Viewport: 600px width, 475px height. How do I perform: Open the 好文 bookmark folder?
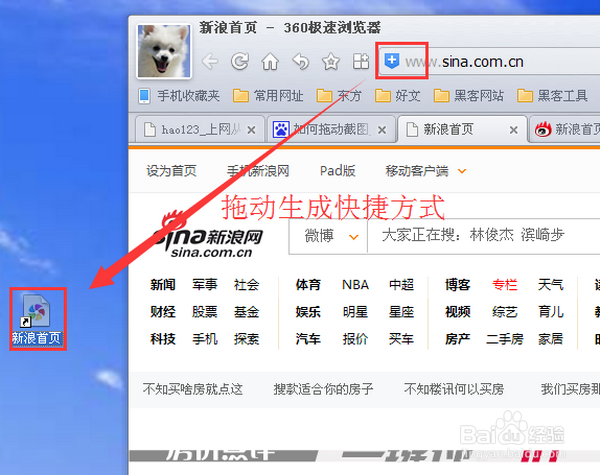398,95
